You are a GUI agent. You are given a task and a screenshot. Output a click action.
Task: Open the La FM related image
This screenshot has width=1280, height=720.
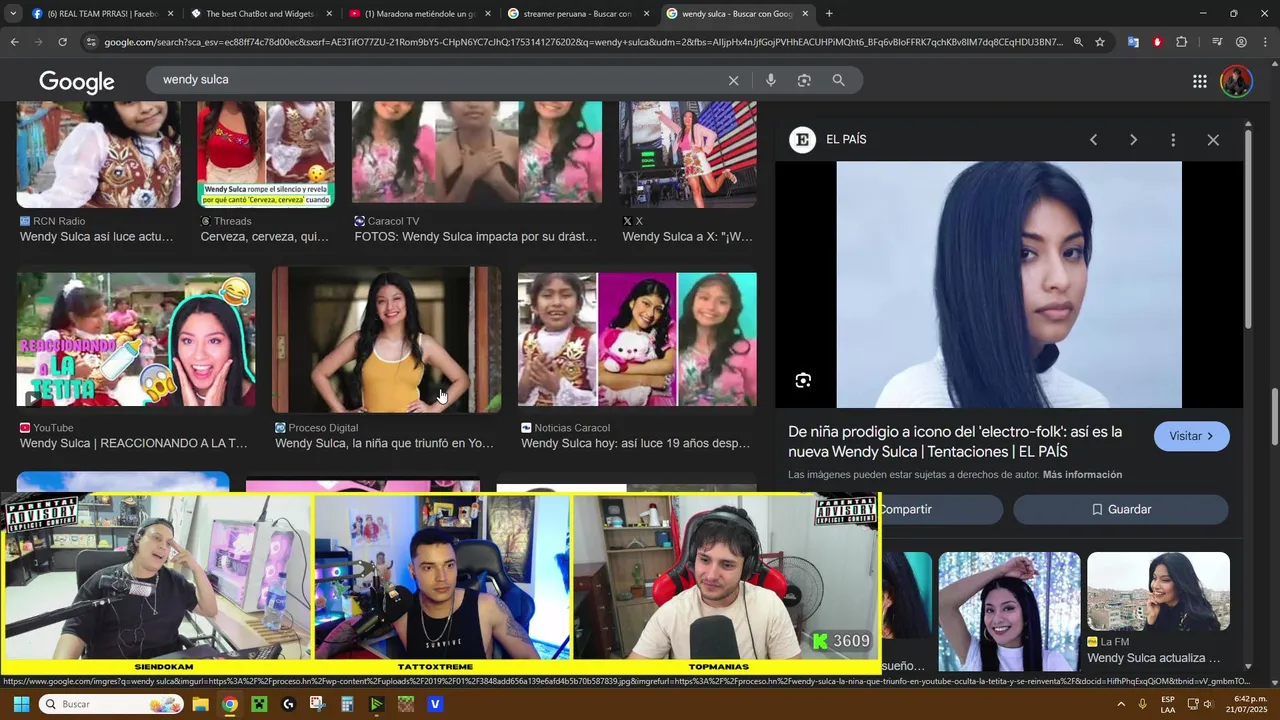[1158, 592]
